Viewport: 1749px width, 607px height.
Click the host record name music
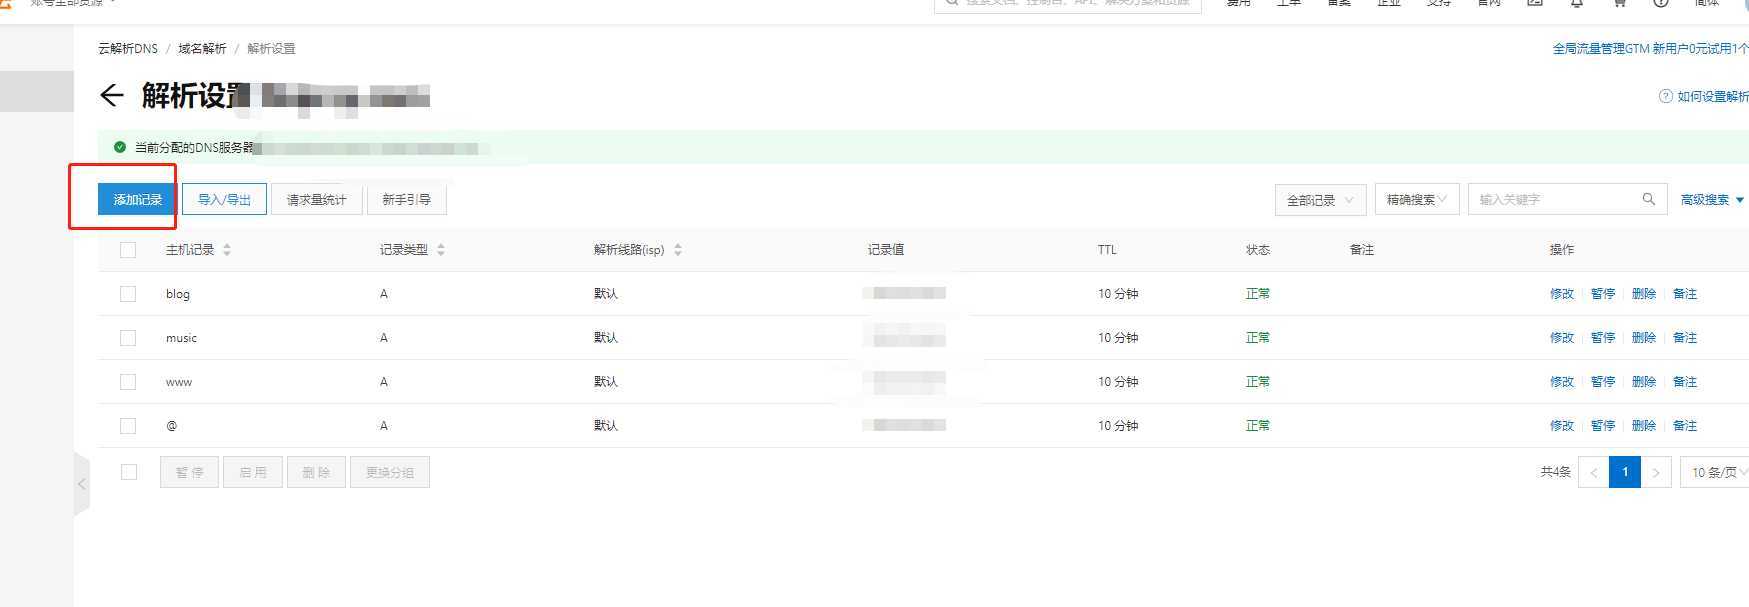tap(181, 338)
